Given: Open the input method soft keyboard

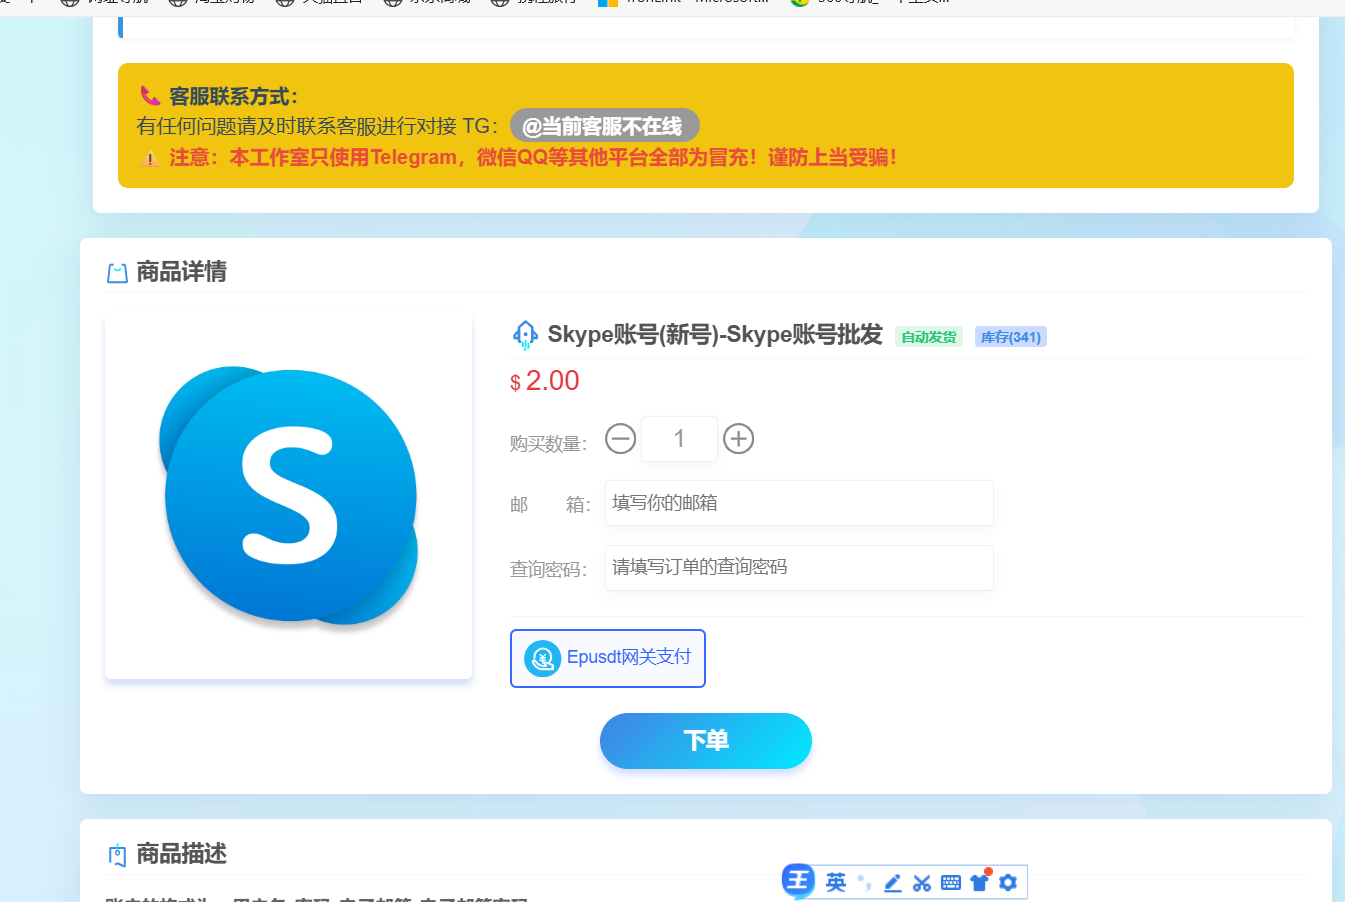Looking at the screenshot, I should click(951, 883).
